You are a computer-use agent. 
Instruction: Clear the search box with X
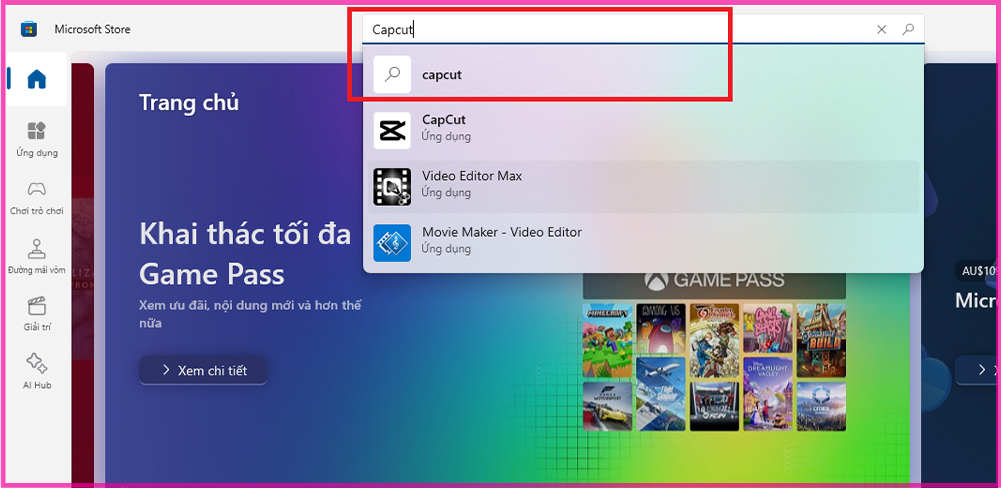point(881,29)
